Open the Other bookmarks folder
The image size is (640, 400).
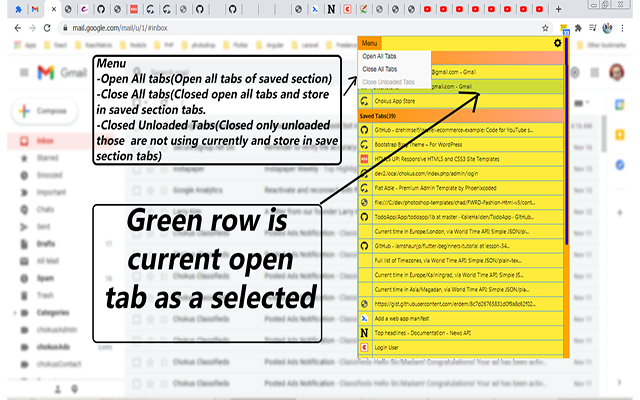click(x=602, y=45)
